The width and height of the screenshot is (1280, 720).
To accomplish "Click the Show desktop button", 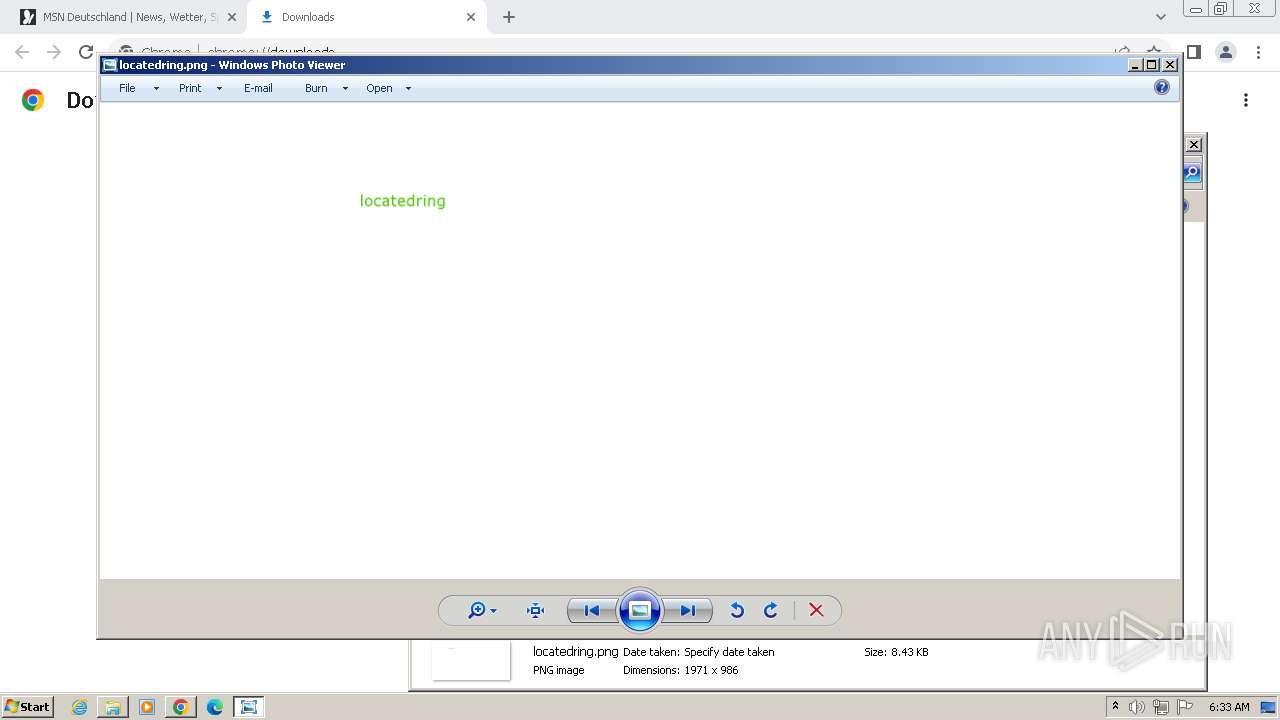I will (1268, 707).
